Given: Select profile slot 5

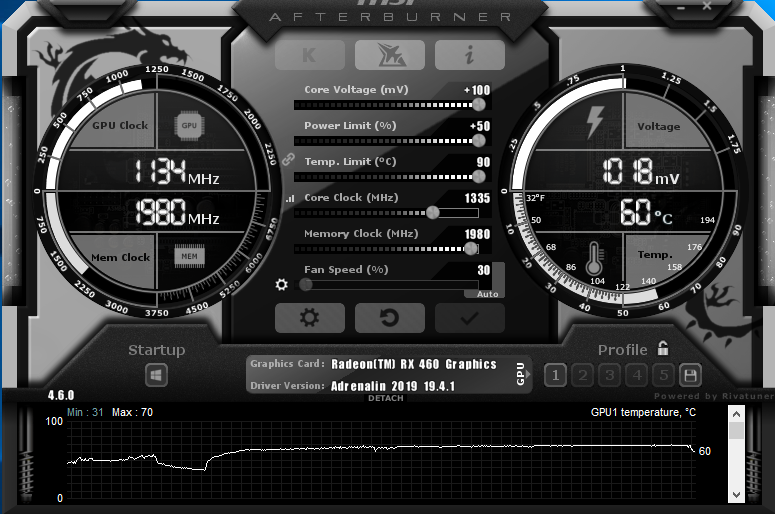Looking at the screenshot, I should (x=663, y=376).
